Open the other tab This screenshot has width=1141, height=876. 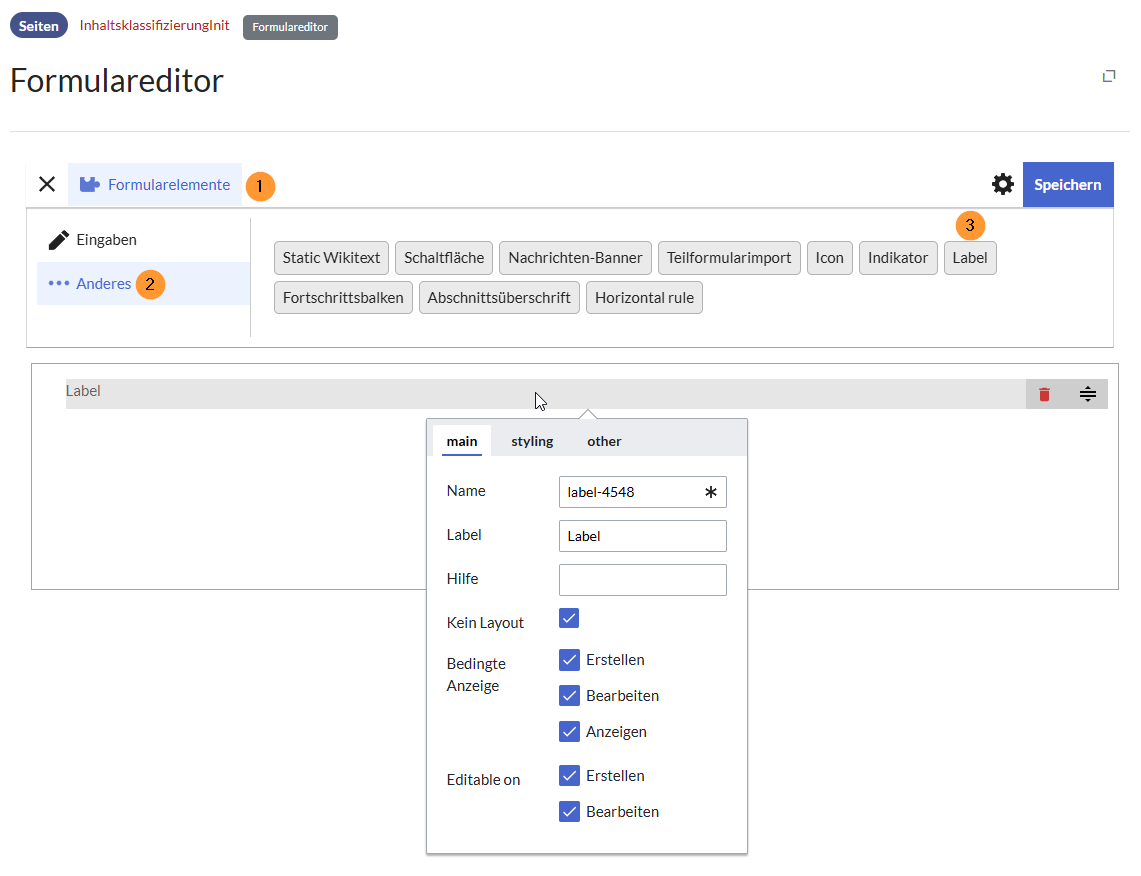click(x=604, y=441)
